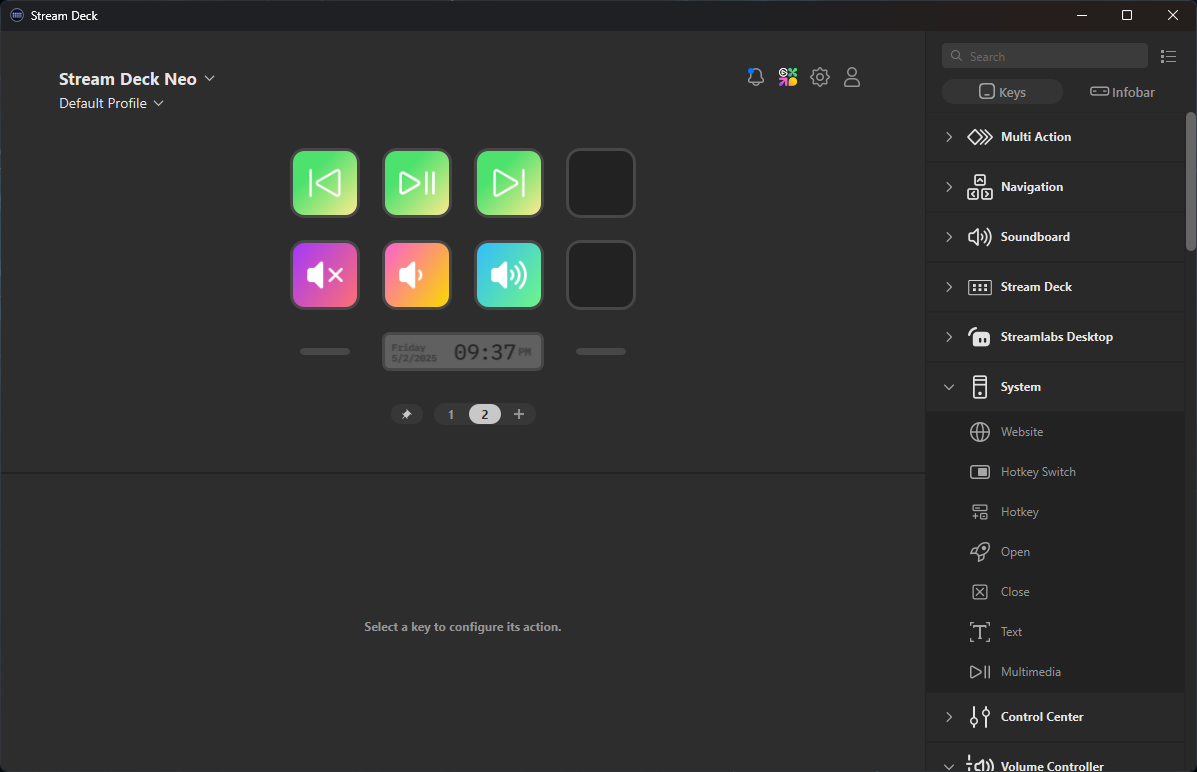Screen dimensions: 1197x772
Task: Open the Default Profile dropdown
Action: tap(111, 102)
